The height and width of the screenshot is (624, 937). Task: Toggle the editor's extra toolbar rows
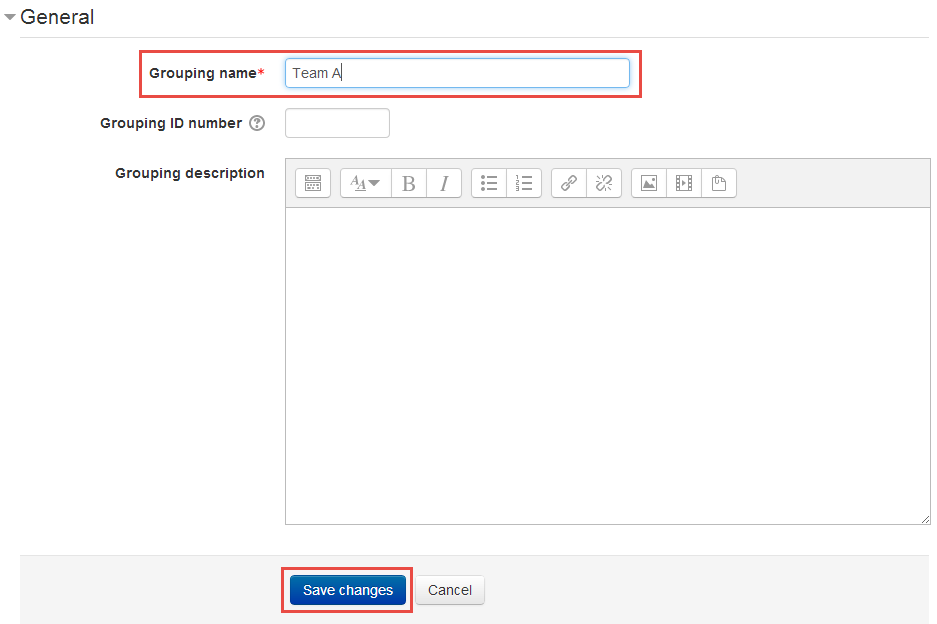coord(312,183)
